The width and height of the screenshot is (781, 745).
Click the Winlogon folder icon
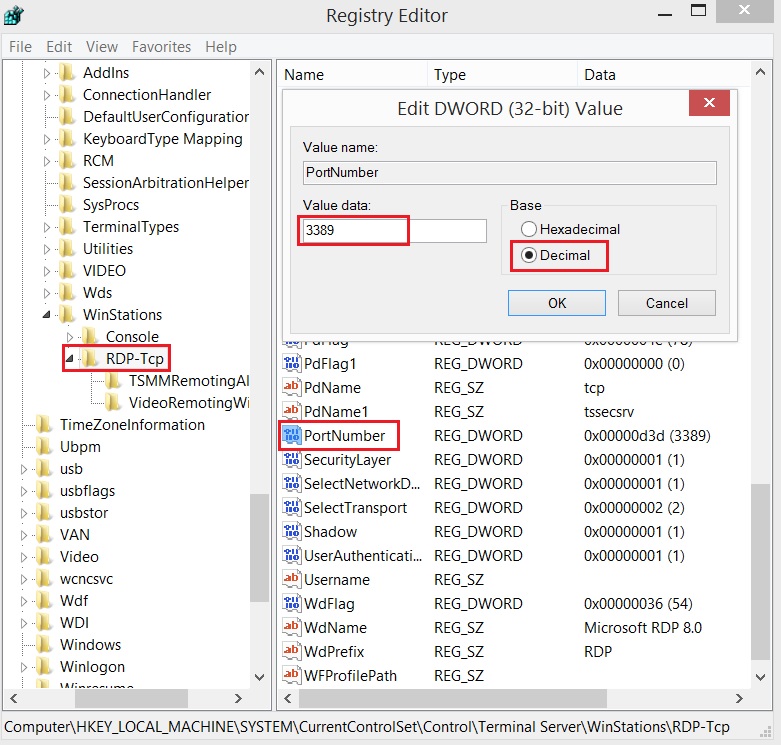[44, 667]
